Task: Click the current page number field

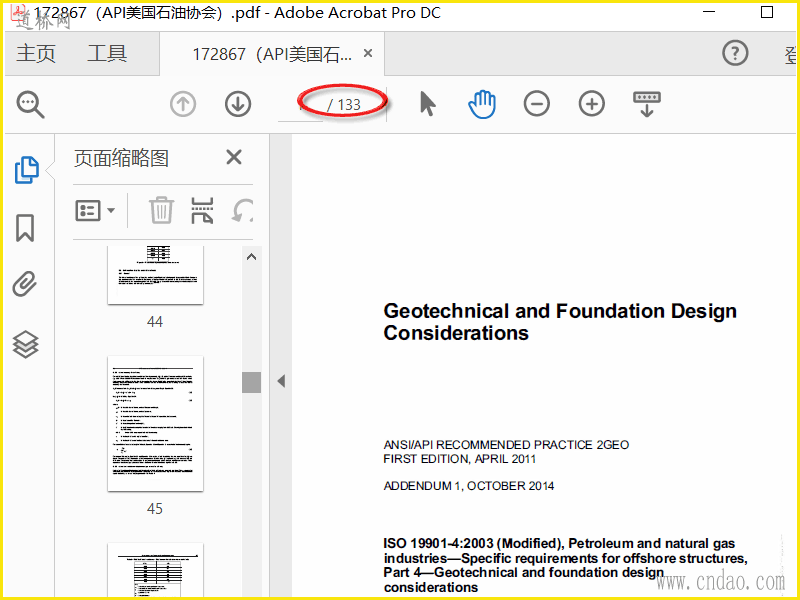Action: [x=301, y=105]
